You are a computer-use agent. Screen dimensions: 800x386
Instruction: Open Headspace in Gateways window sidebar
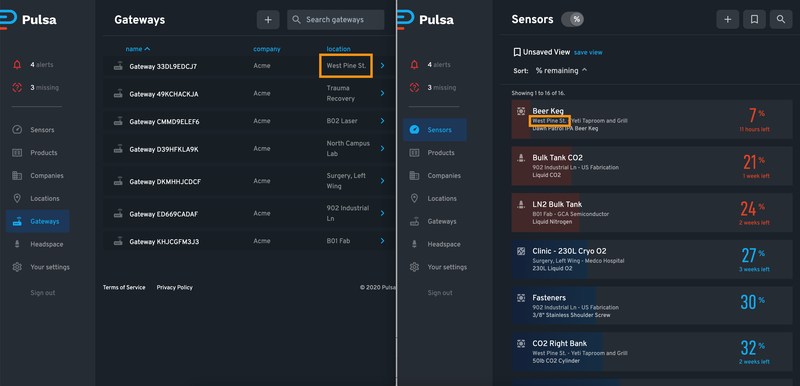(x=38, y=244)
